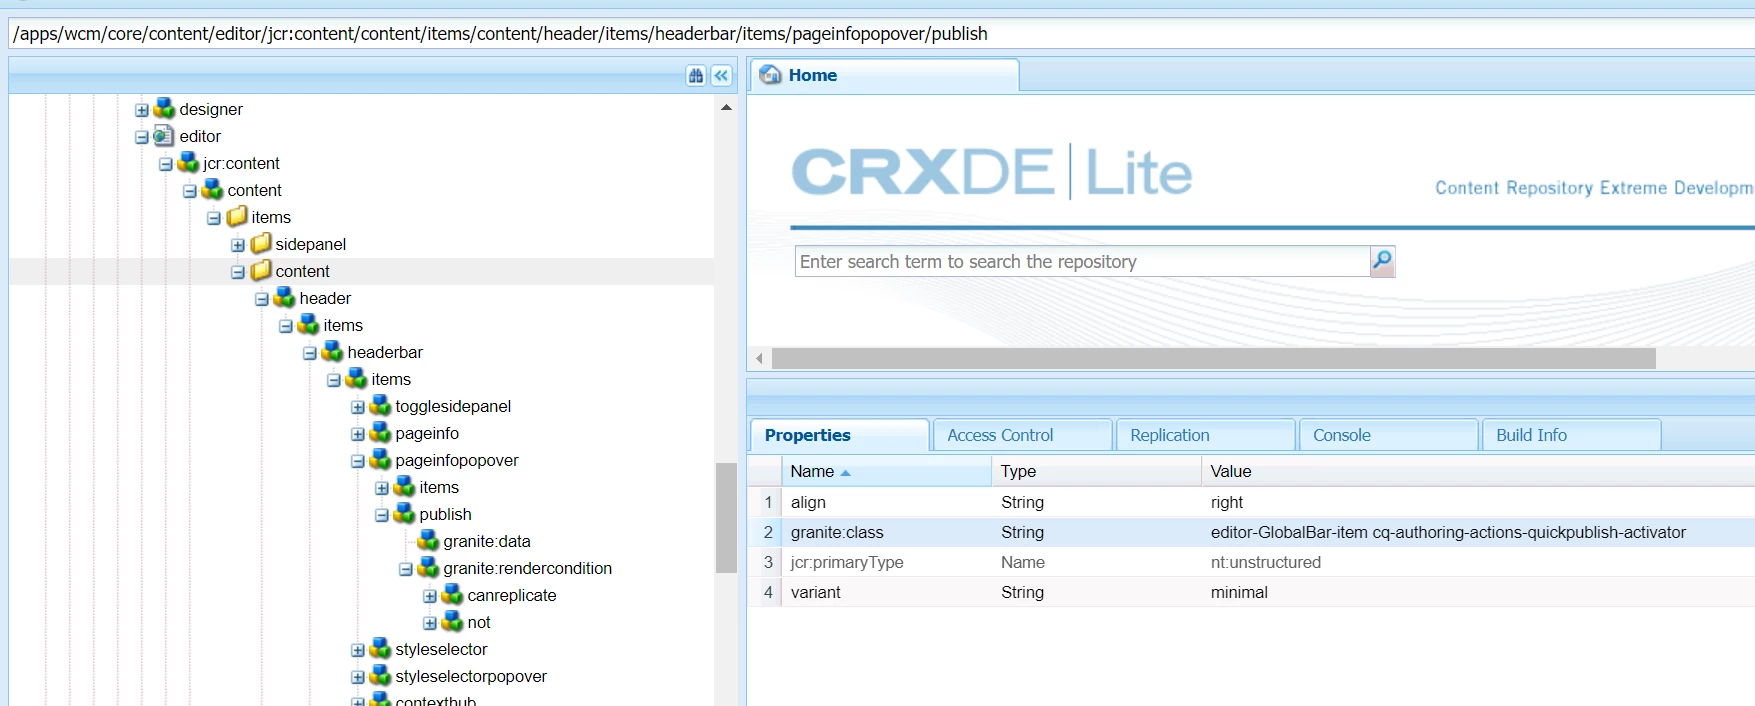Click the pageinfo node icon
This screenshot has height=706, width=1755.
381,432
